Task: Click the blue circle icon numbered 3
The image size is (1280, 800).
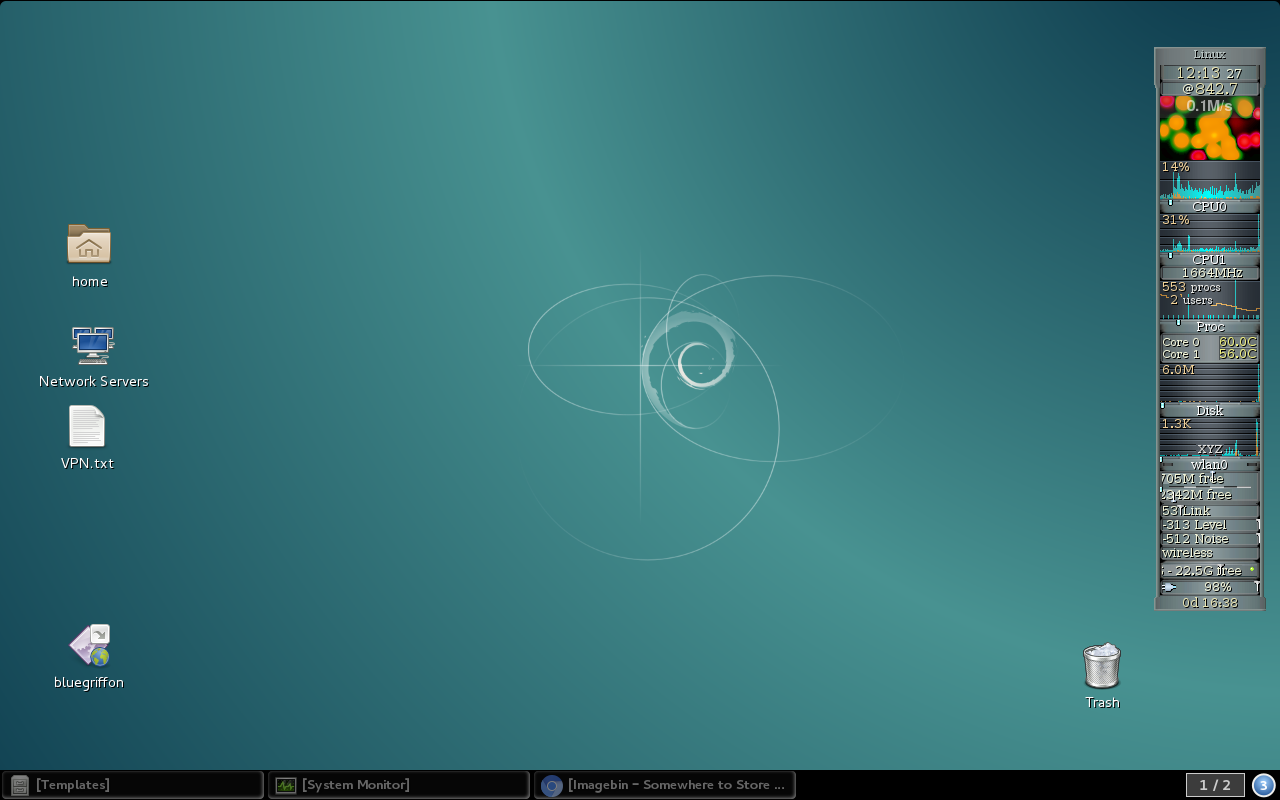Action: [x=1263, y=785]
